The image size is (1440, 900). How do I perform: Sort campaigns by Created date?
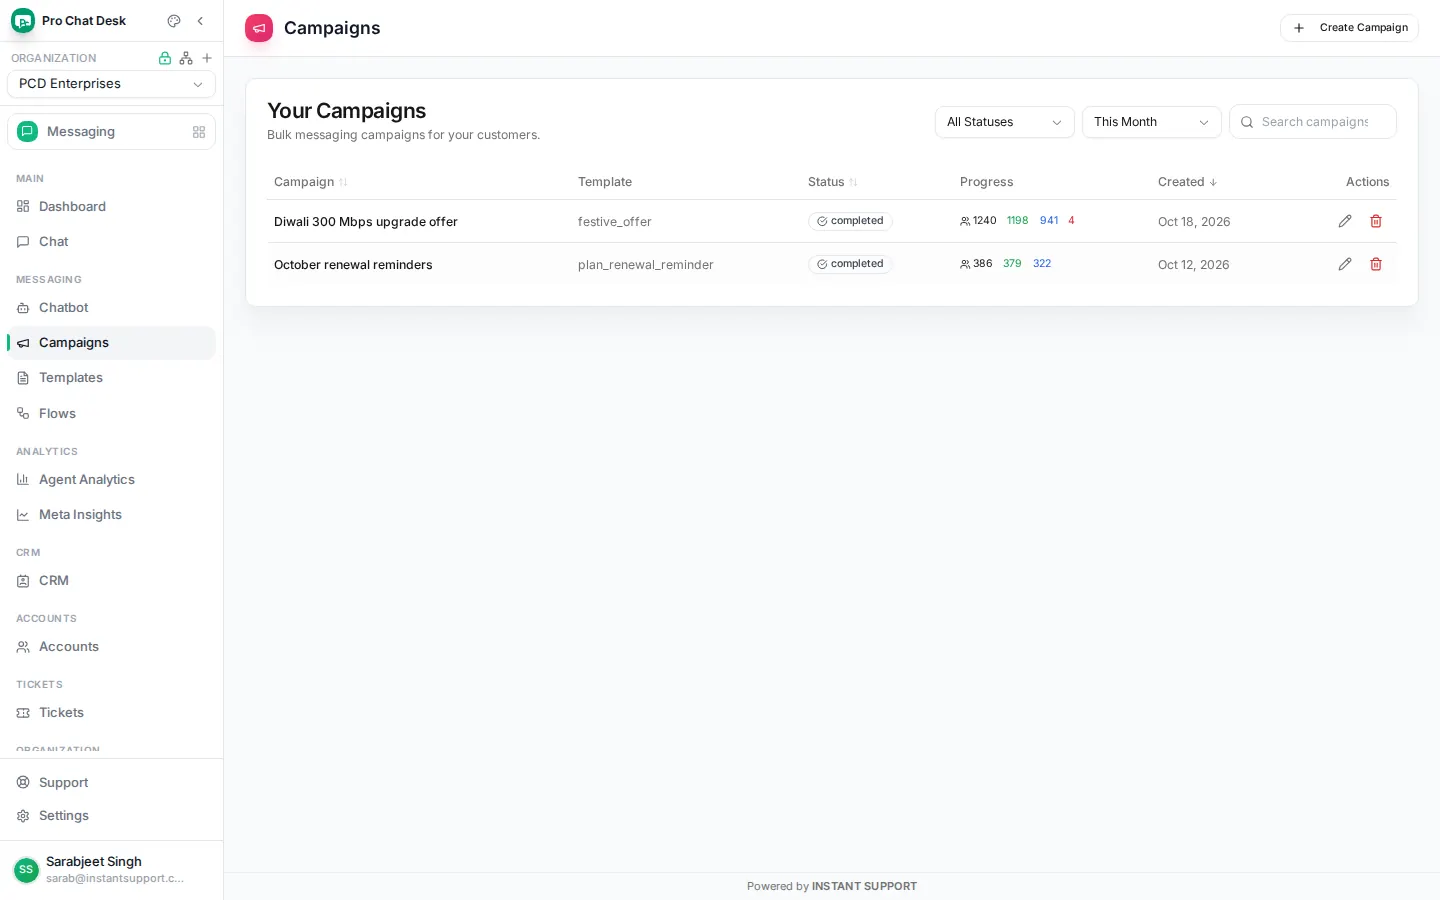coord(1188,182)
